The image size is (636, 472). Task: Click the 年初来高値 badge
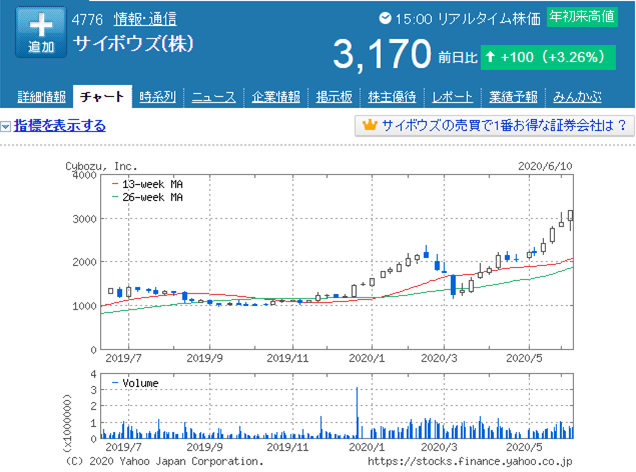point(582,17)
